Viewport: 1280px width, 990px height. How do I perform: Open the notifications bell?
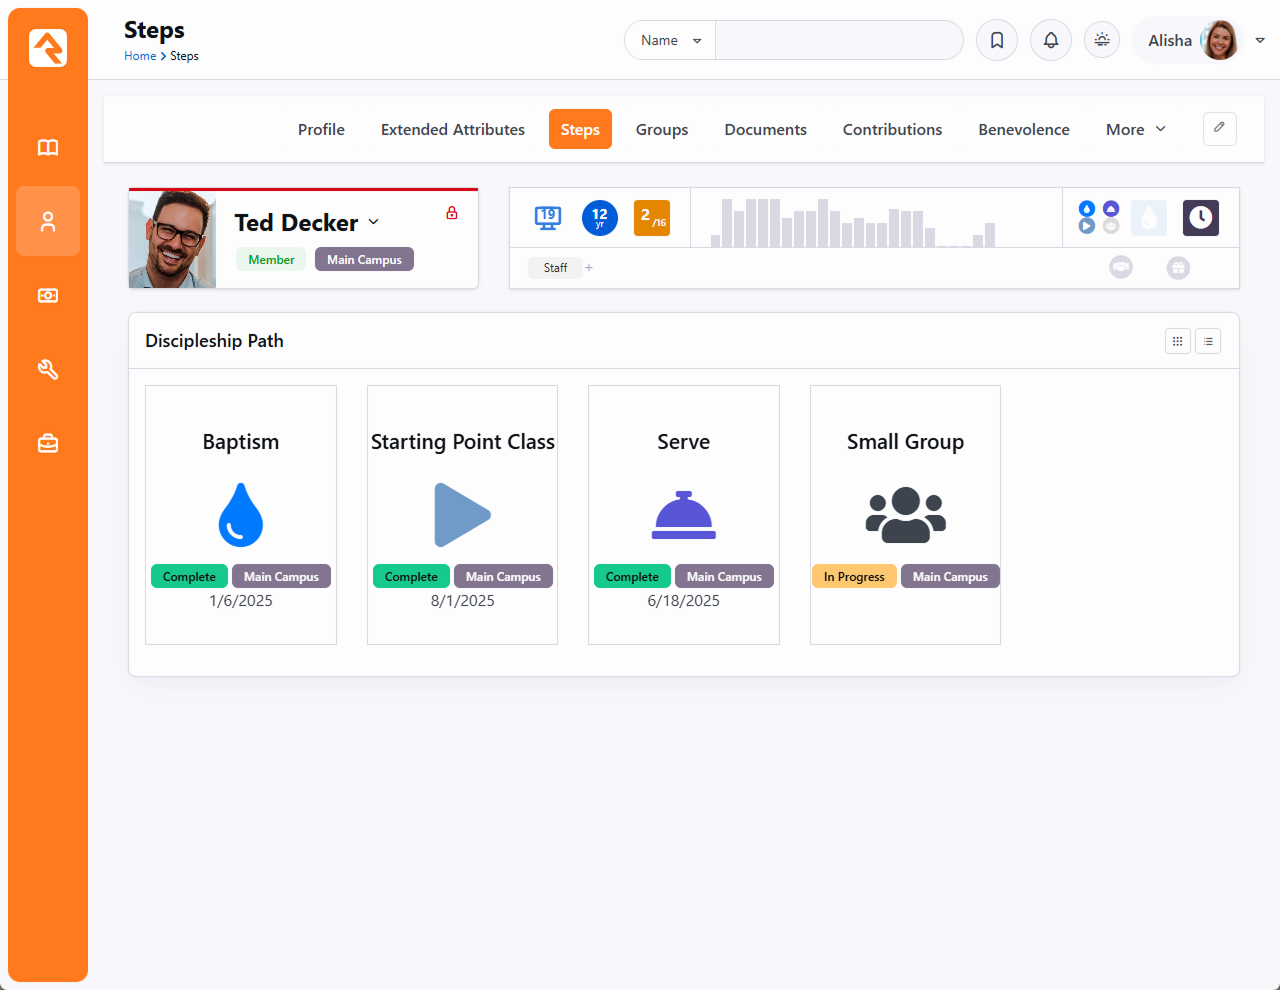click(x=1051, y=40)
